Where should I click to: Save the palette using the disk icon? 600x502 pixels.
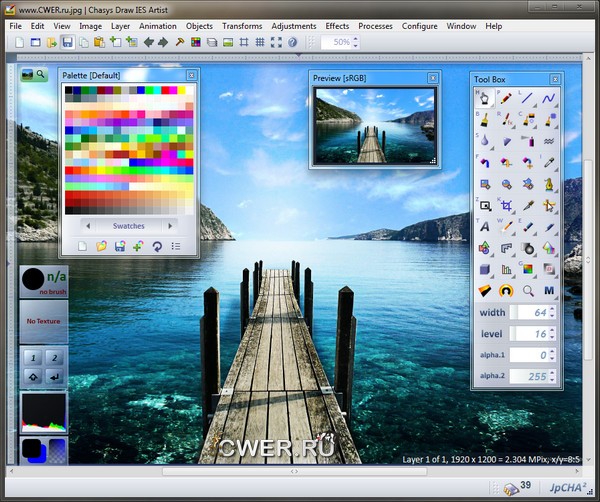119,246
